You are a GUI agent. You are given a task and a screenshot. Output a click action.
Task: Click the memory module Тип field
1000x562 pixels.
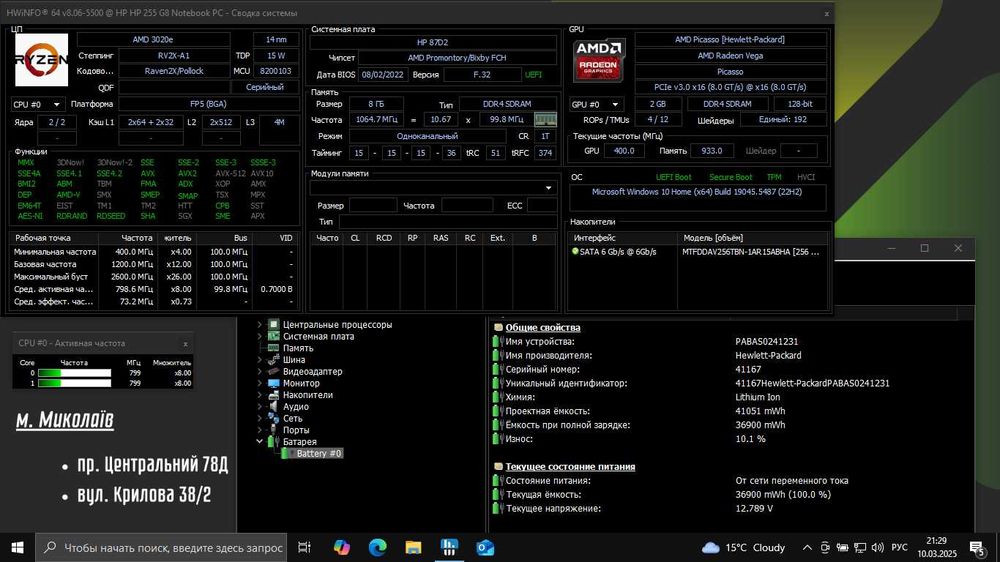coord(447,222)
